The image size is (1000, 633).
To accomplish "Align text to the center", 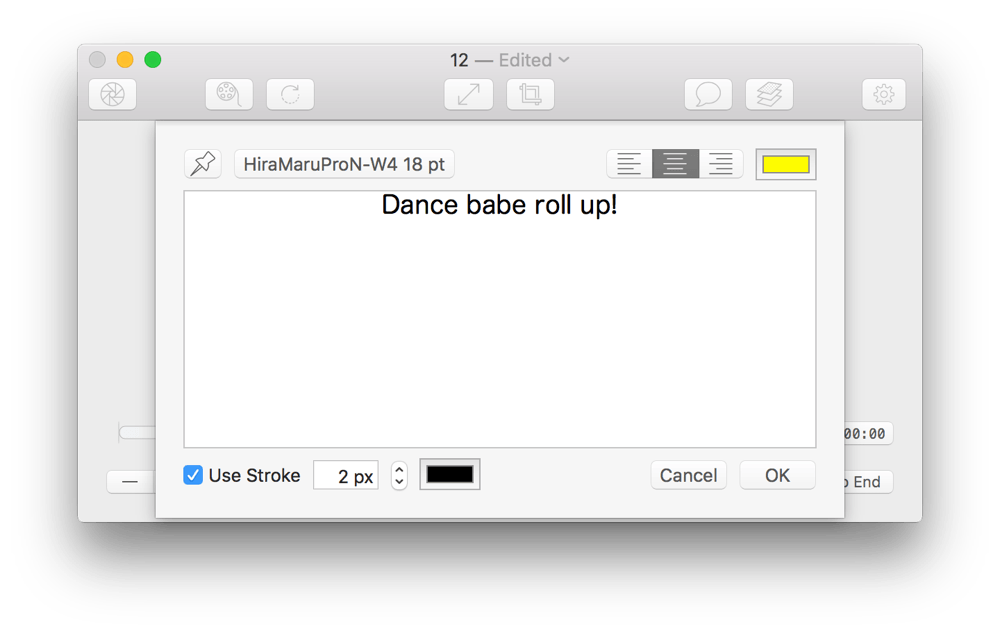I will (675, 164).
